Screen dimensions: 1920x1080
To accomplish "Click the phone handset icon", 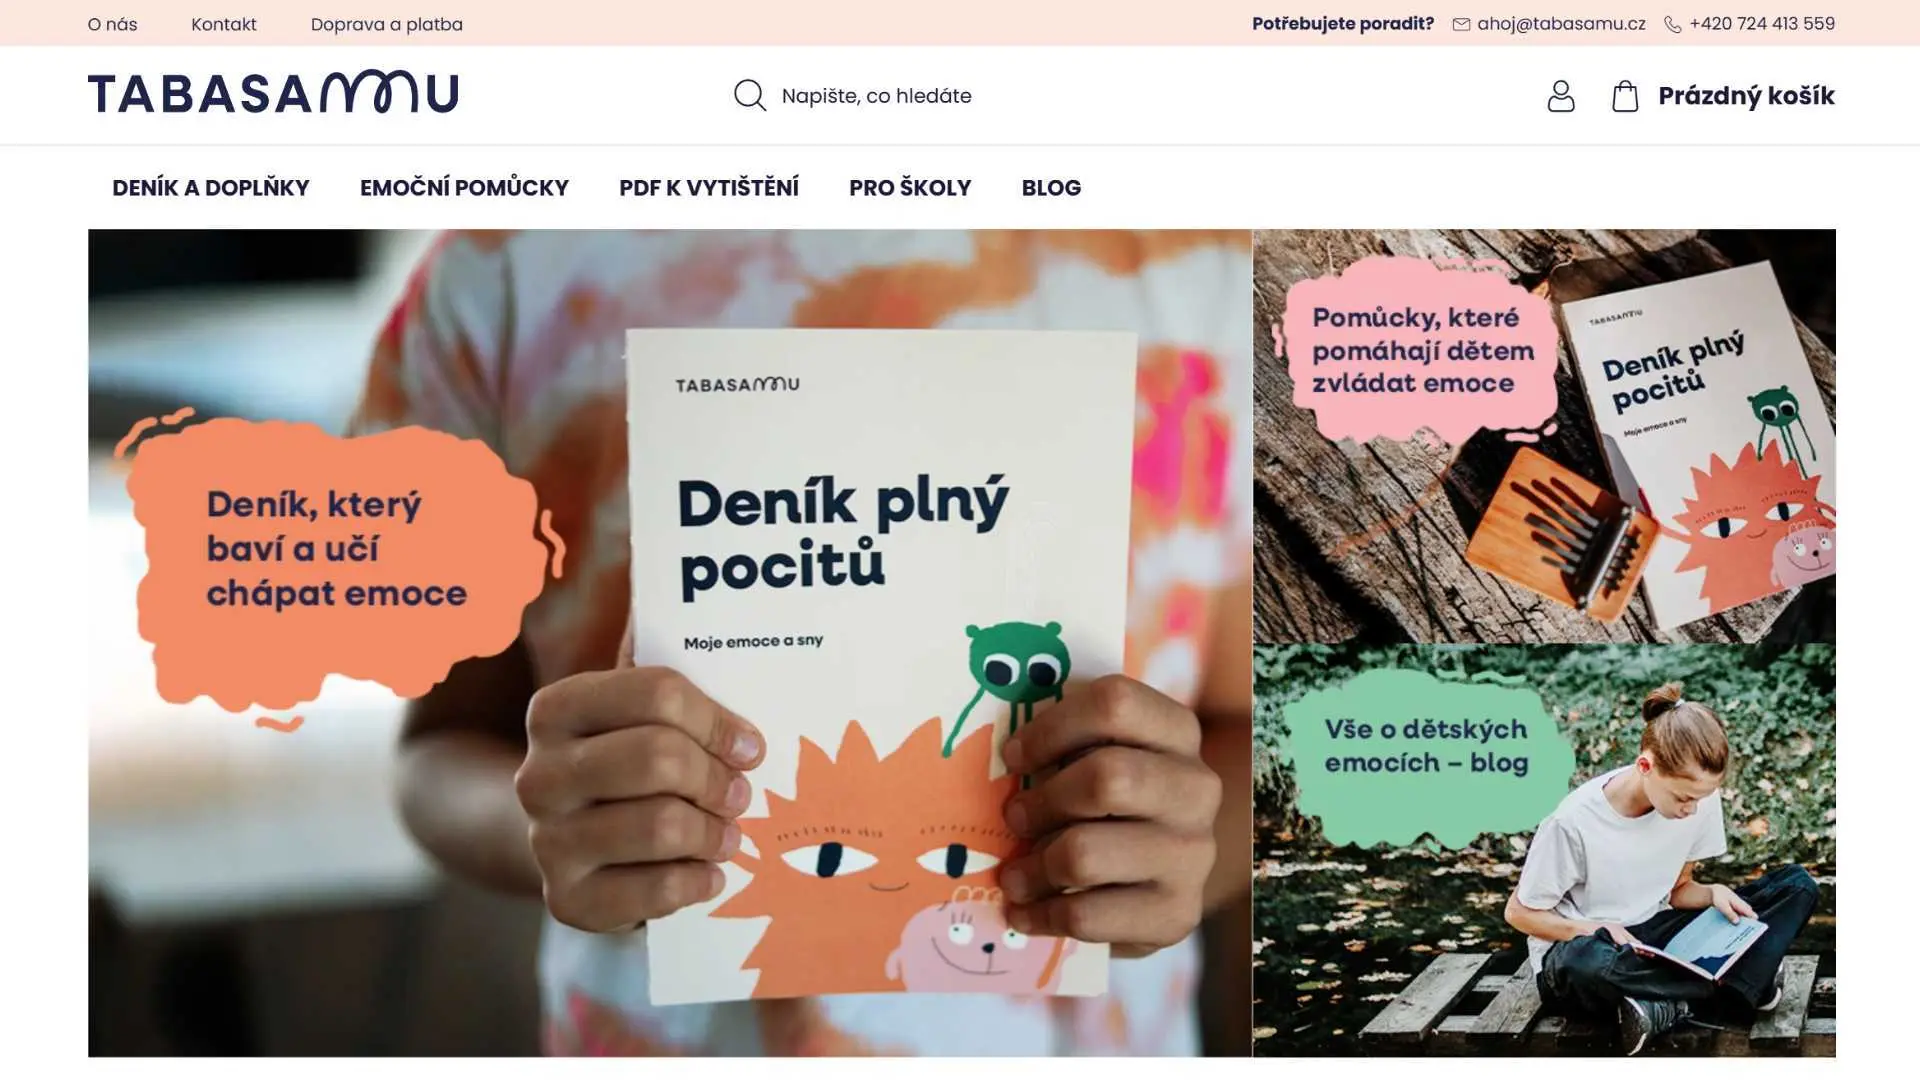I will 1672,24.
